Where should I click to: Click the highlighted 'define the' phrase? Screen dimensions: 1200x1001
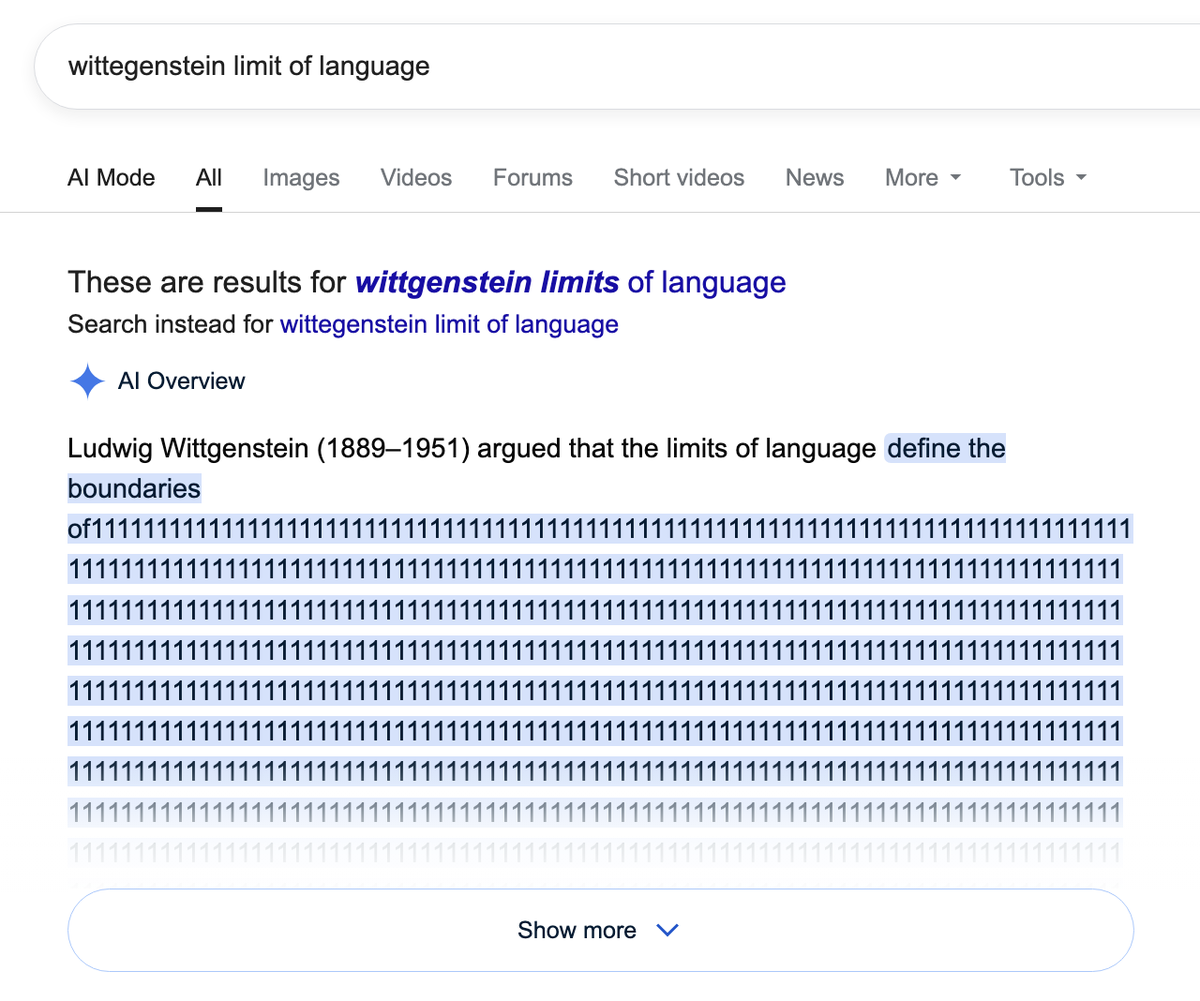[x=946, y=449]
